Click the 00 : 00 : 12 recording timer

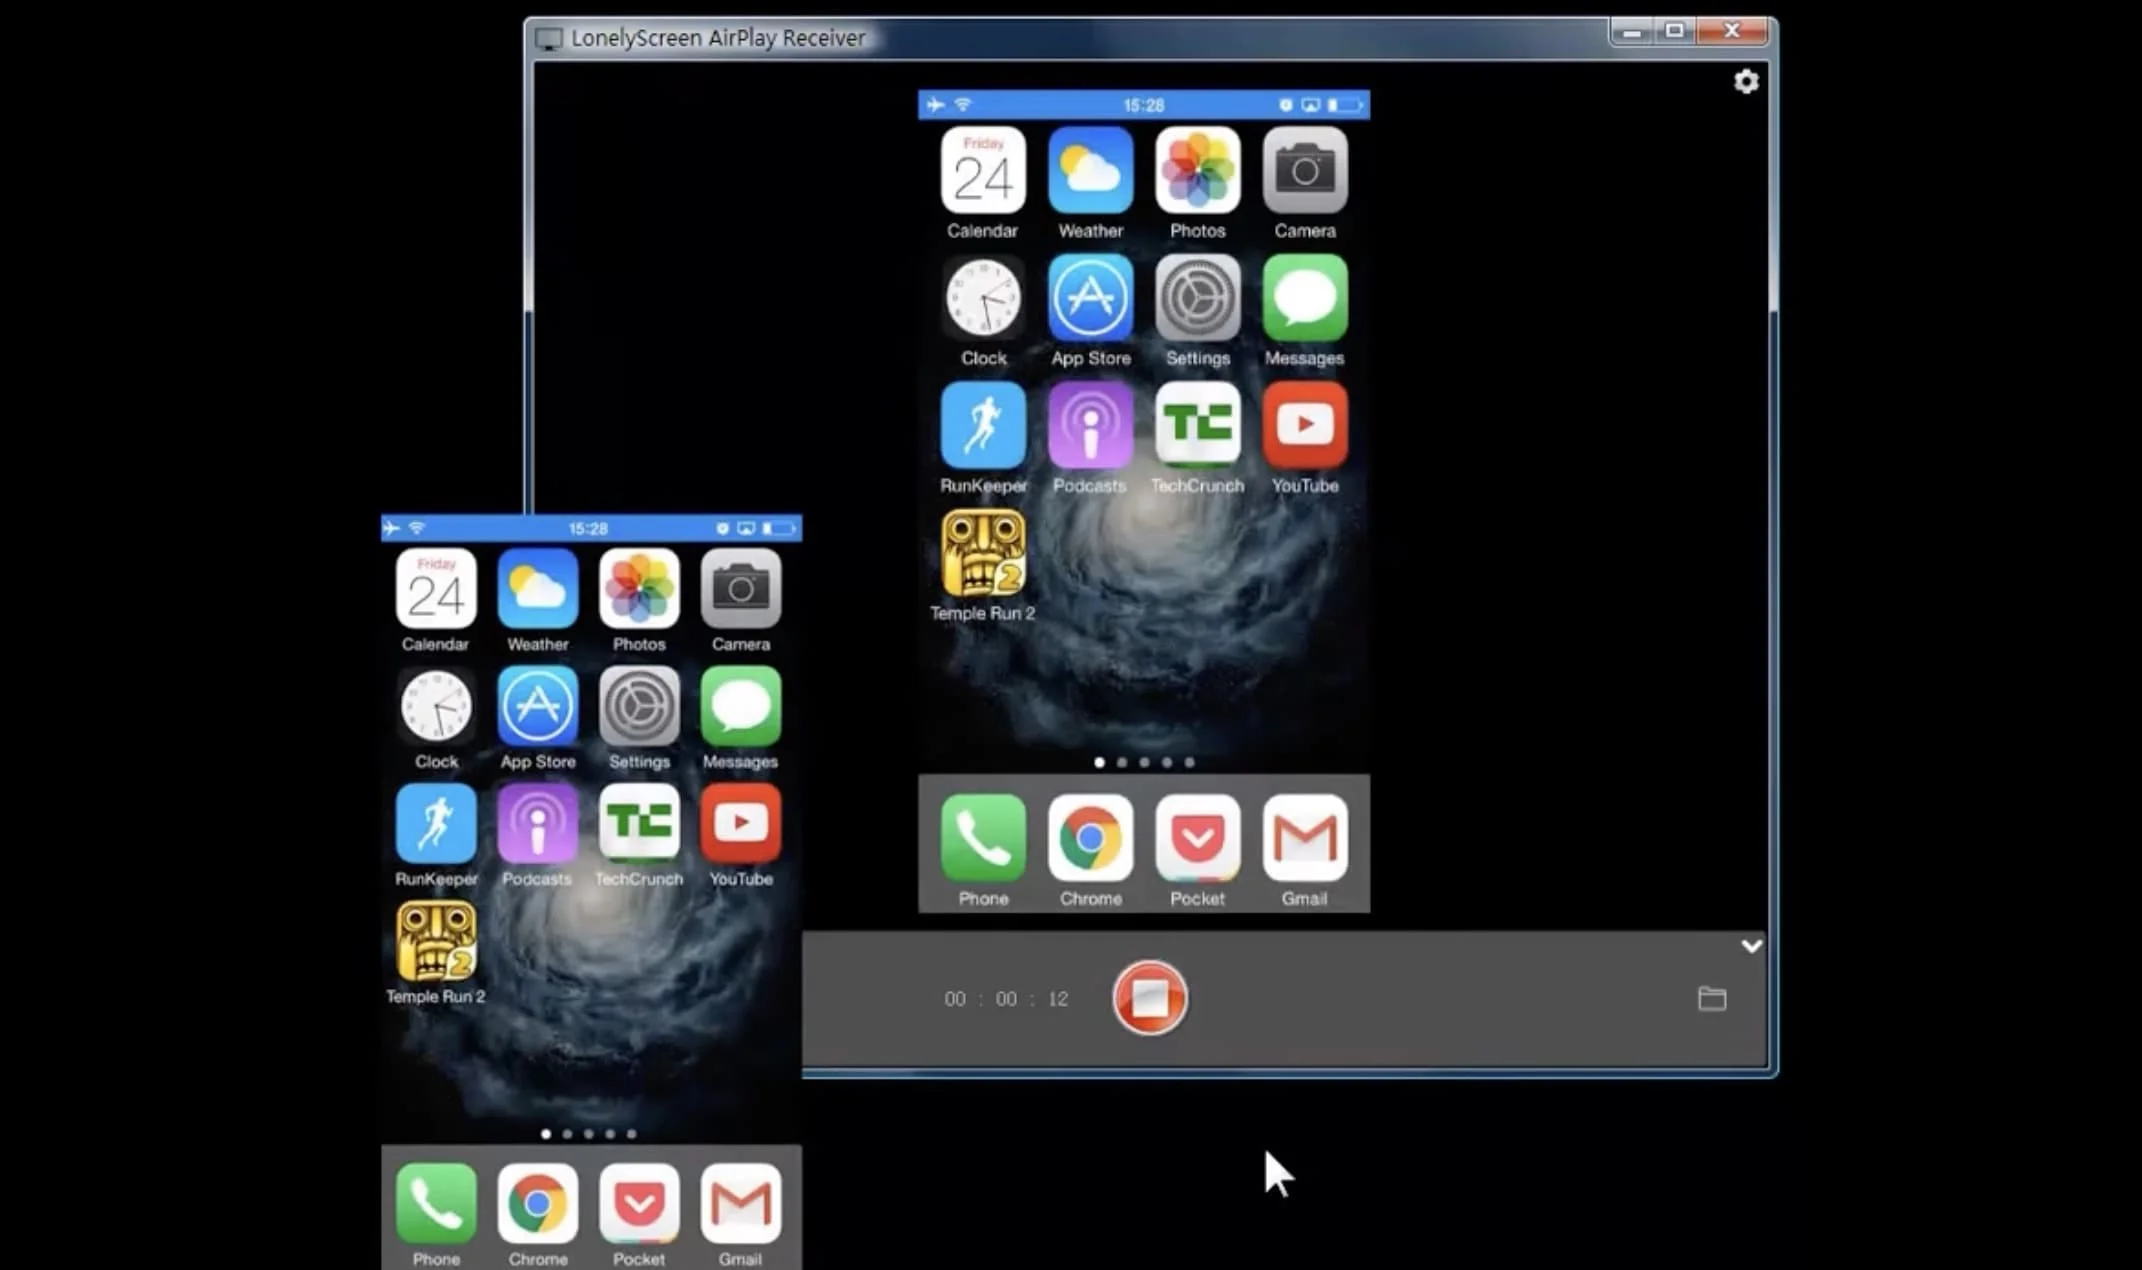[x=1007, y=999]
